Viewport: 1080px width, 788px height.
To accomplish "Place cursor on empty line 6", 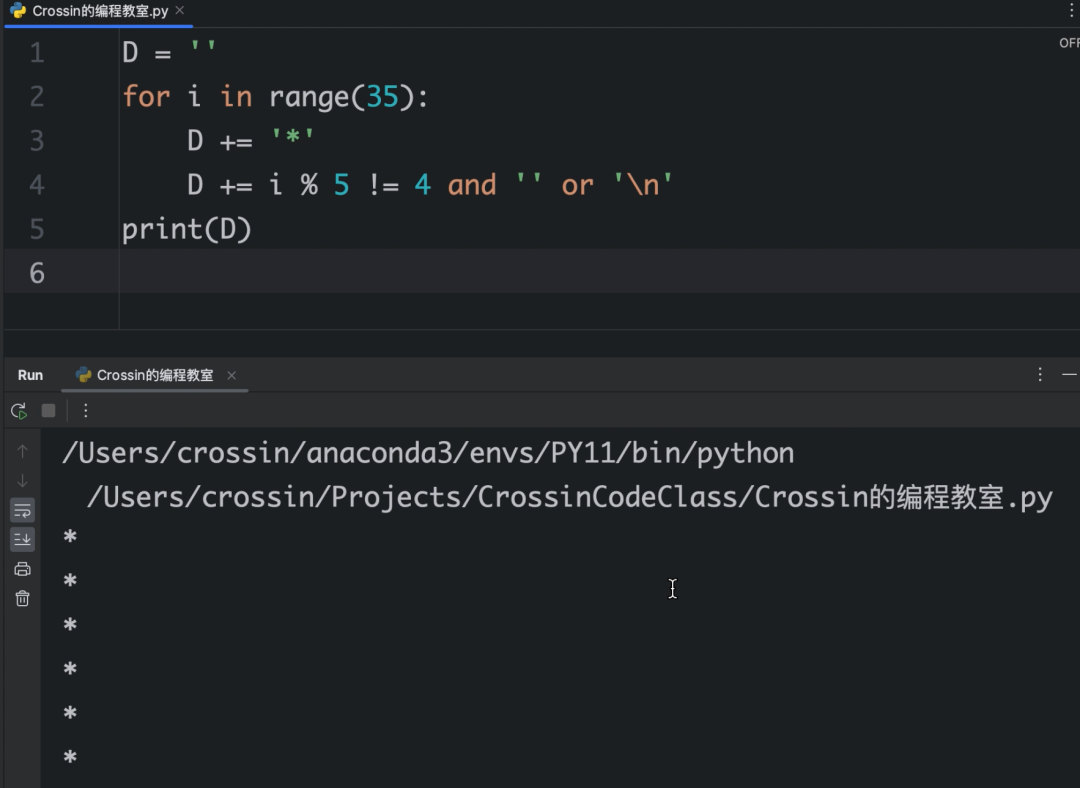I will [599, 271].
